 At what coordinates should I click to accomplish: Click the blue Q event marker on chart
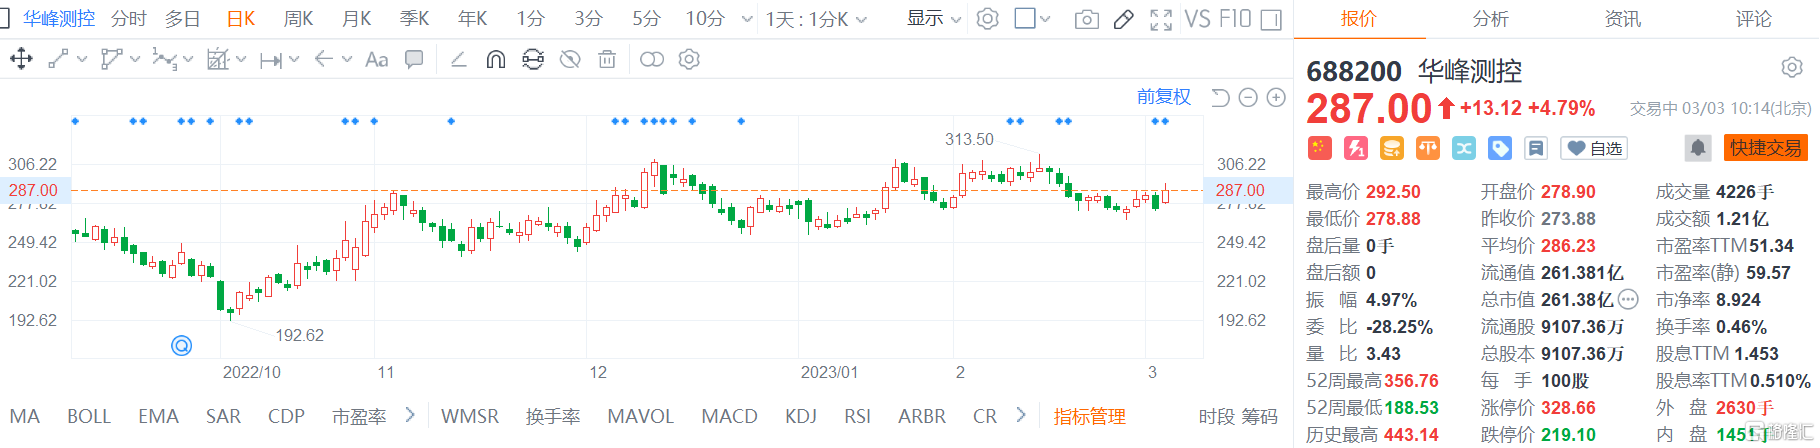click(181, 345)
